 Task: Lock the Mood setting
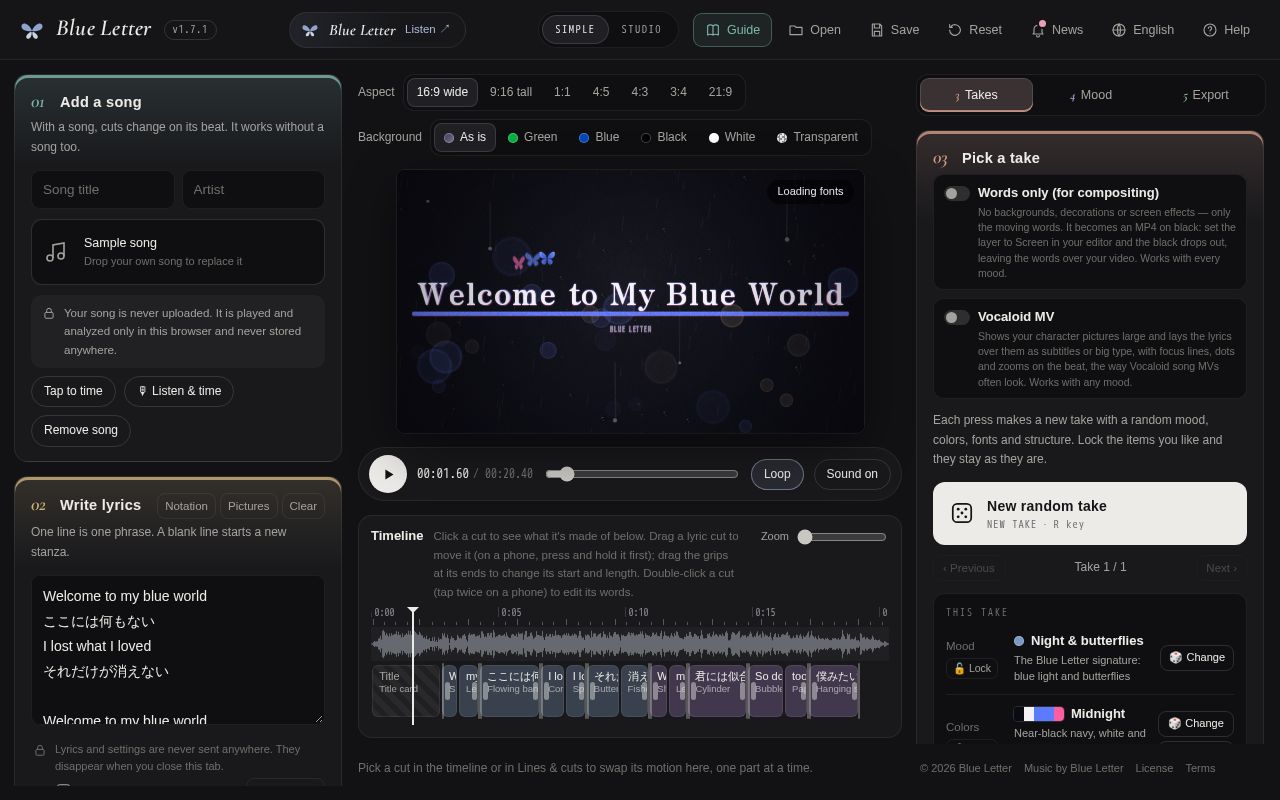click(972, 668)
